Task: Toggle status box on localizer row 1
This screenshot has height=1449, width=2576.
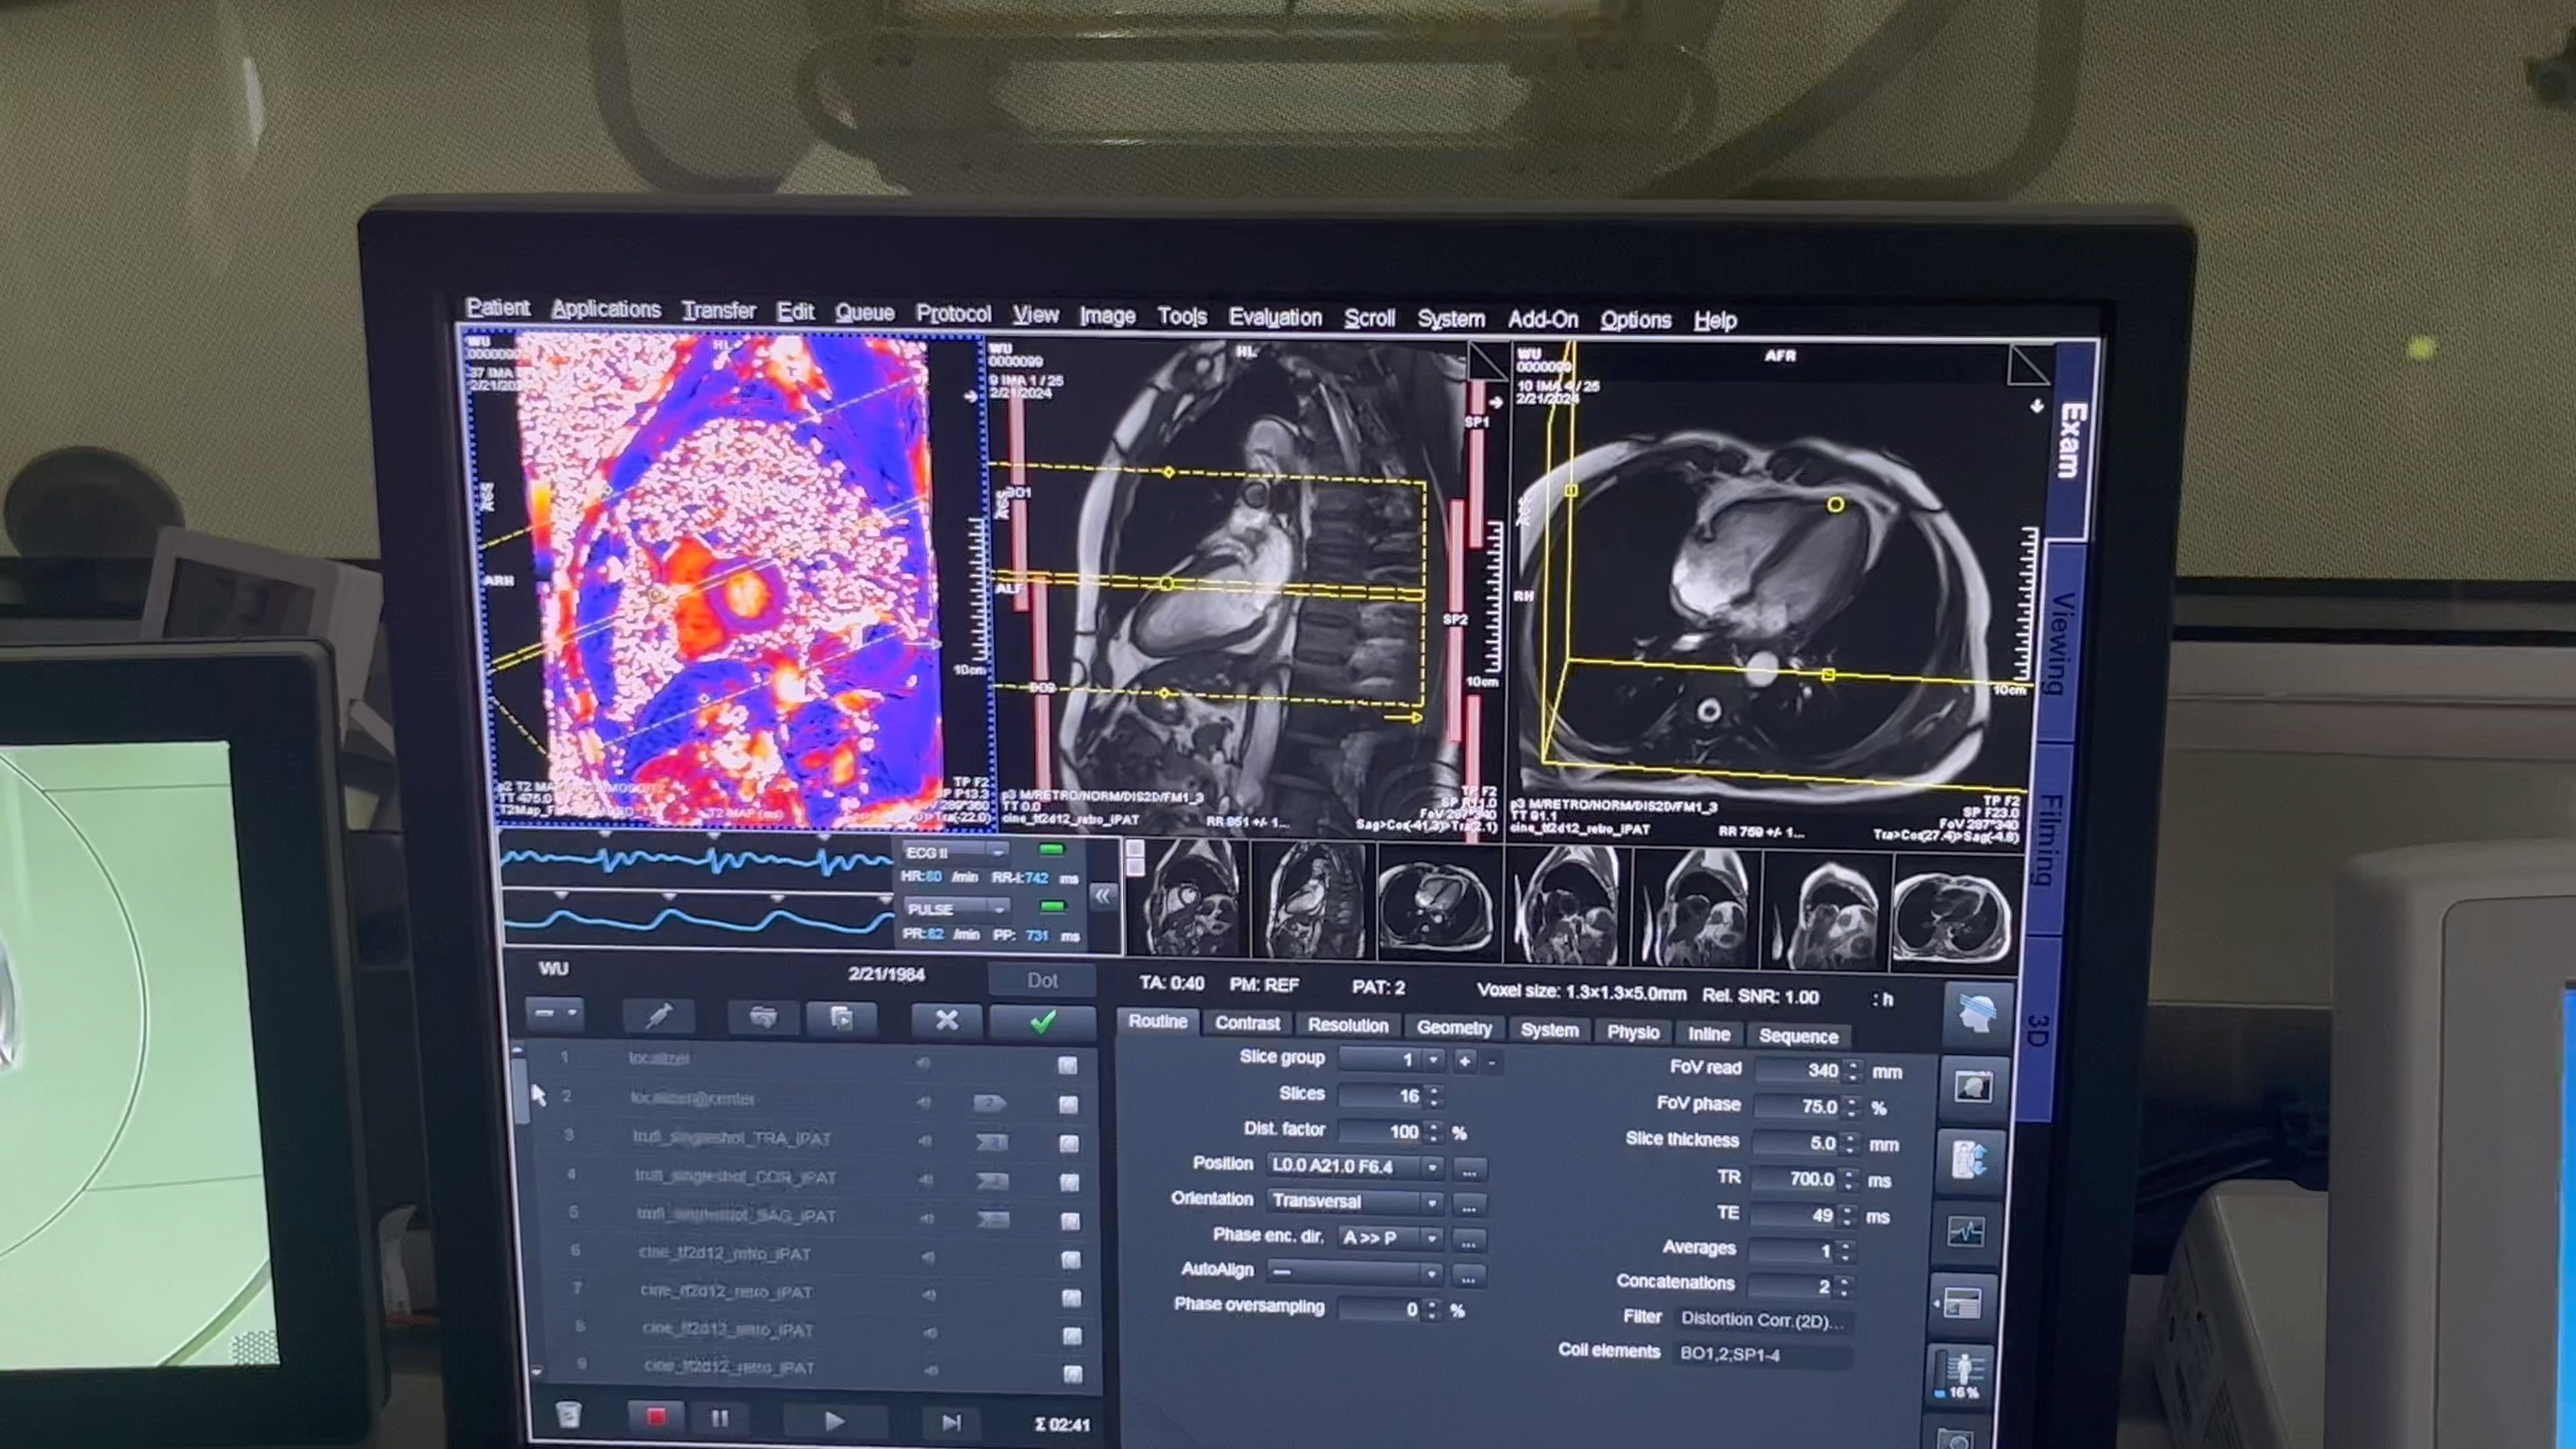Action: pos(1067,1065)
